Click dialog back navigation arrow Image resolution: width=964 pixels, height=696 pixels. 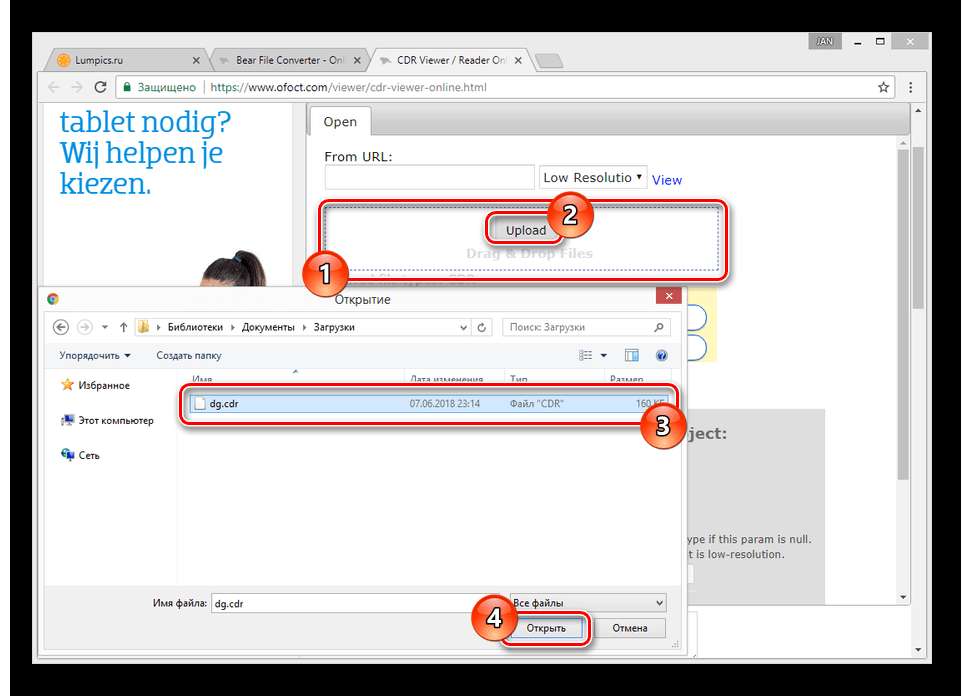(x=61, y=327)
